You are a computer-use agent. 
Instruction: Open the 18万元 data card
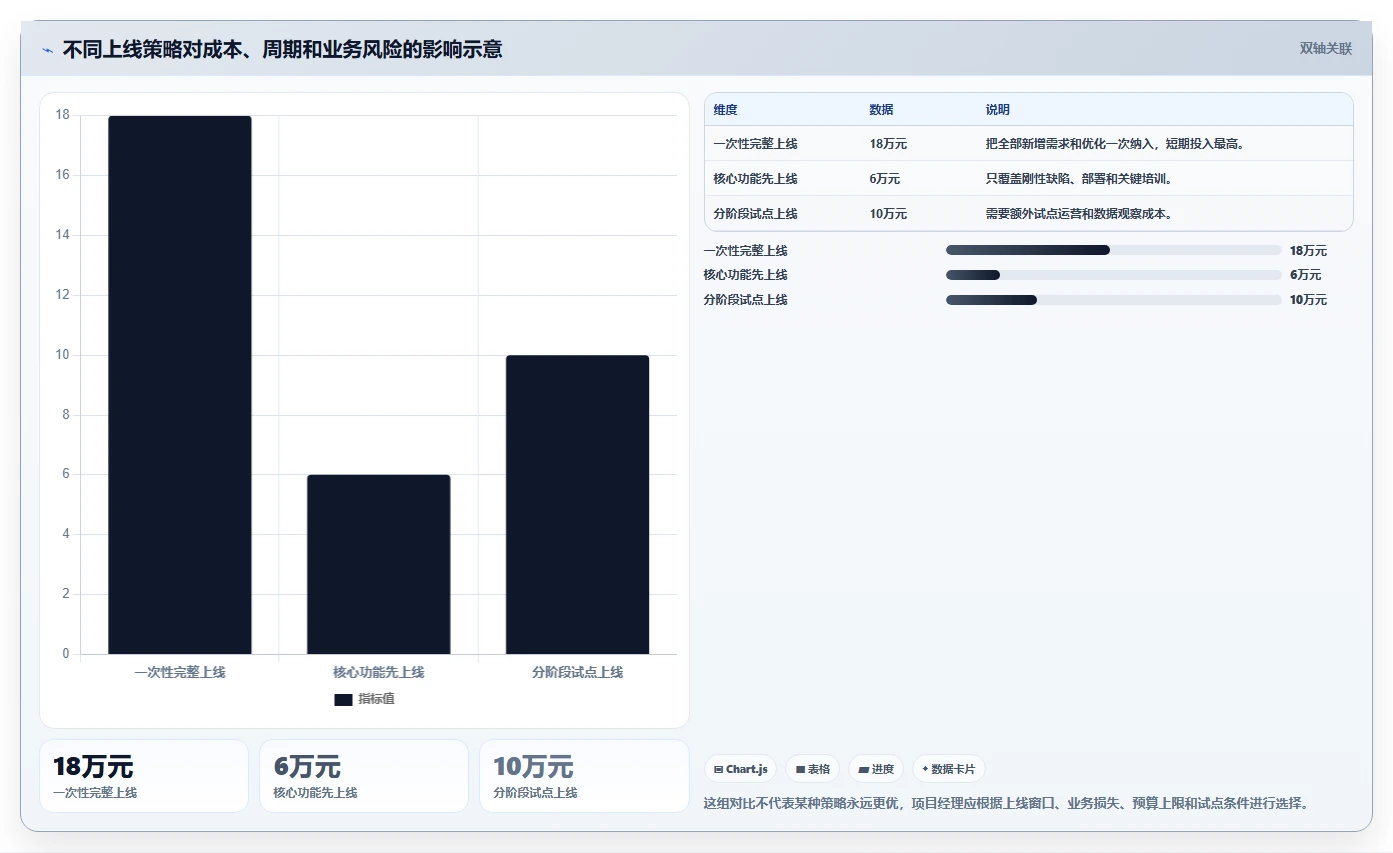[x=144, y=776]
